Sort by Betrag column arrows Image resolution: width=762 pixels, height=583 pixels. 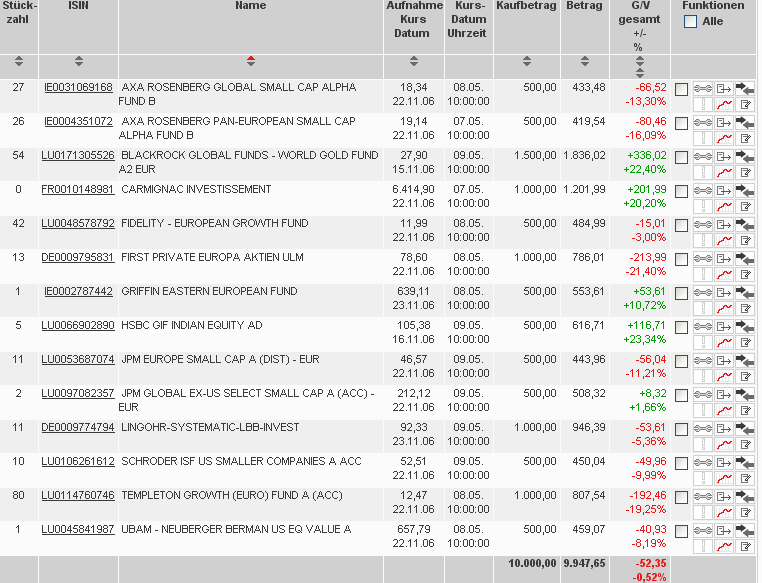585,61
